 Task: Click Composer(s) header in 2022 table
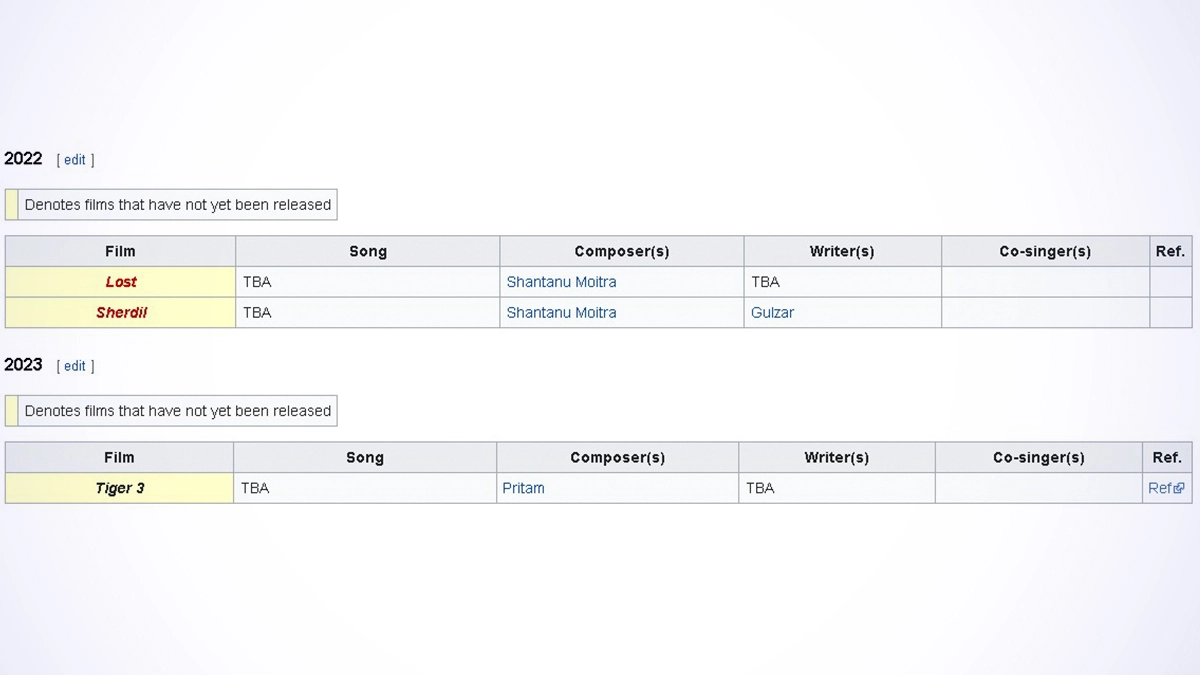(621, 252)
